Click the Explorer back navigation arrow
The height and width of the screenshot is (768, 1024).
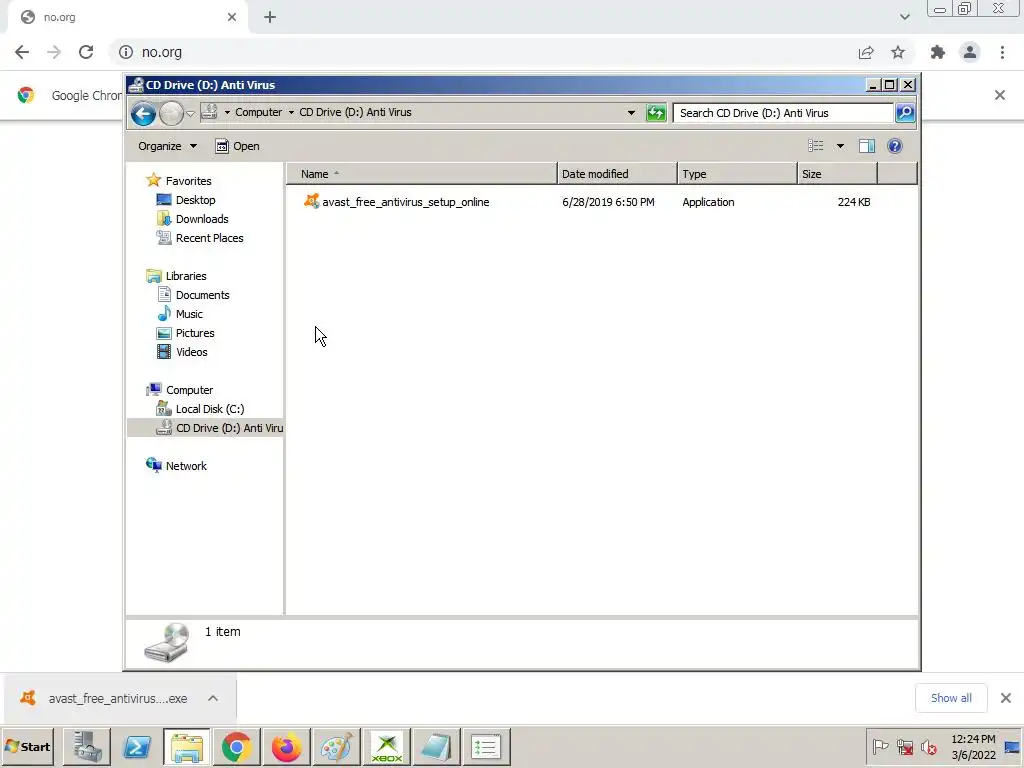point(143,114)
